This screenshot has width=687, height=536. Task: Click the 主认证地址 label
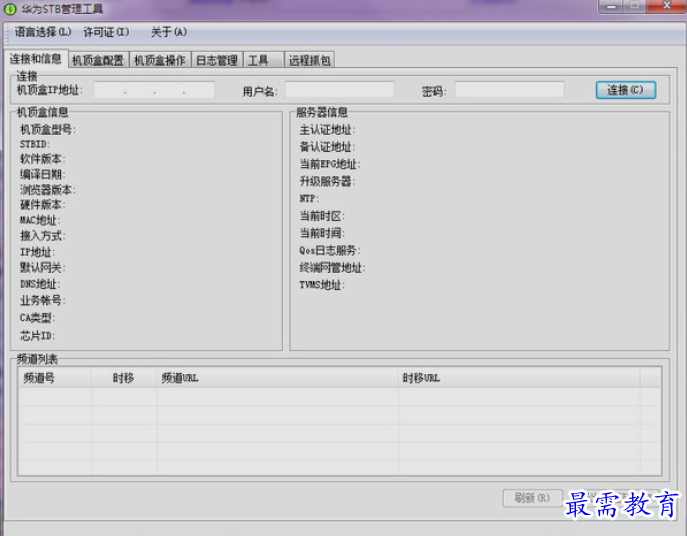327,130
